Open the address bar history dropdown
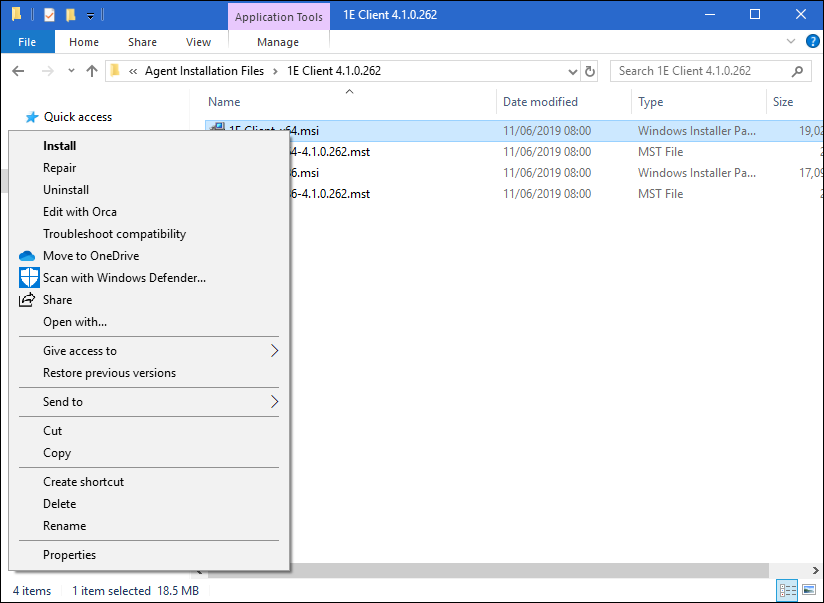Screen dimensions: 824x603 coord(572,71)
